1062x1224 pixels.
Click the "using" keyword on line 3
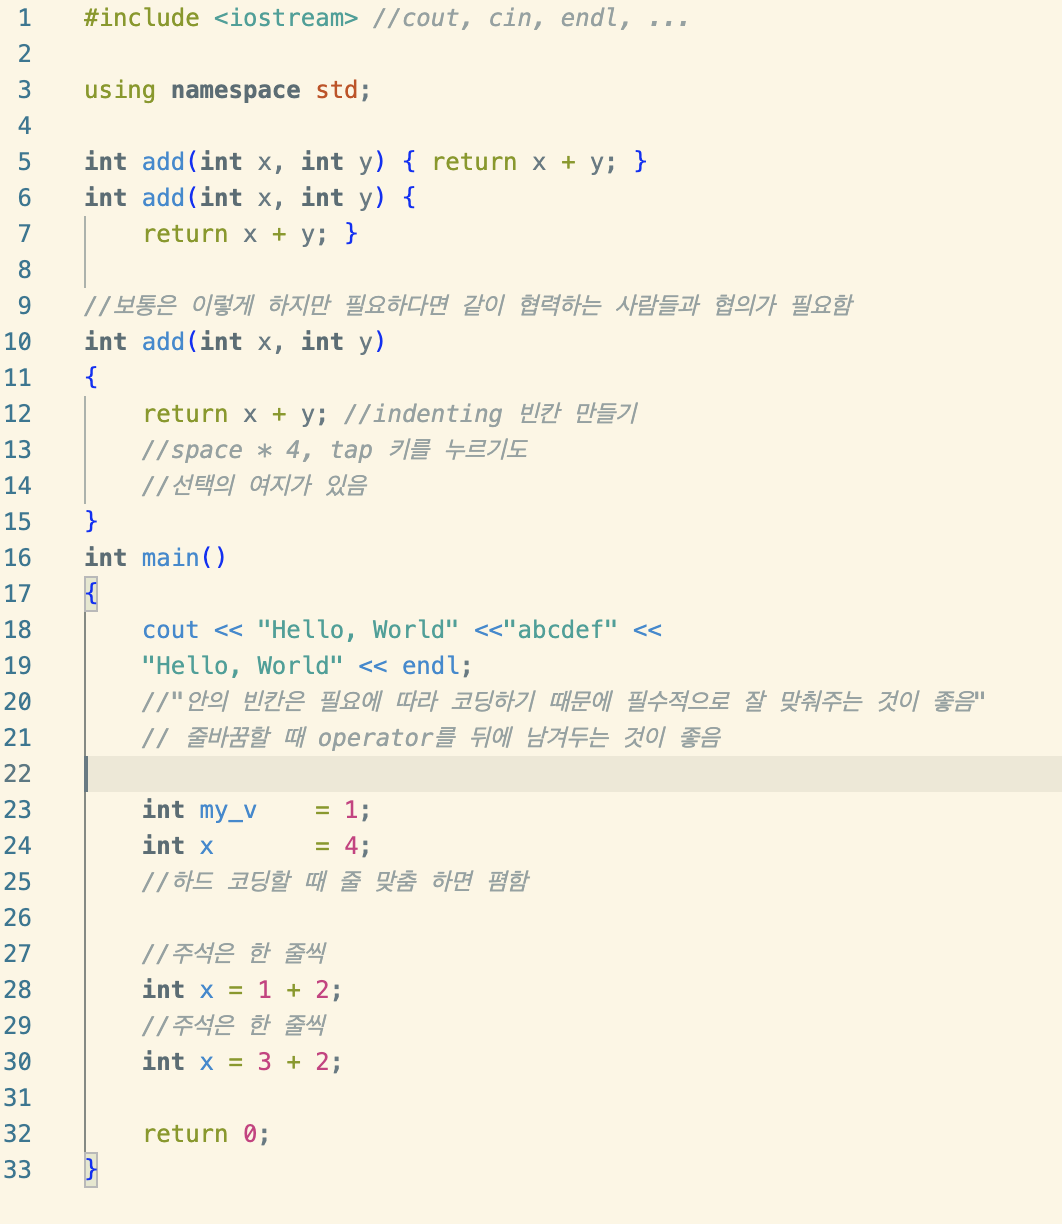[120, 90]
